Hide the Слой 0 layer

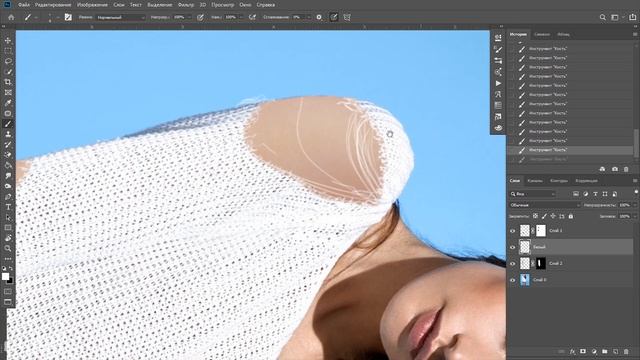pos(513,280)
